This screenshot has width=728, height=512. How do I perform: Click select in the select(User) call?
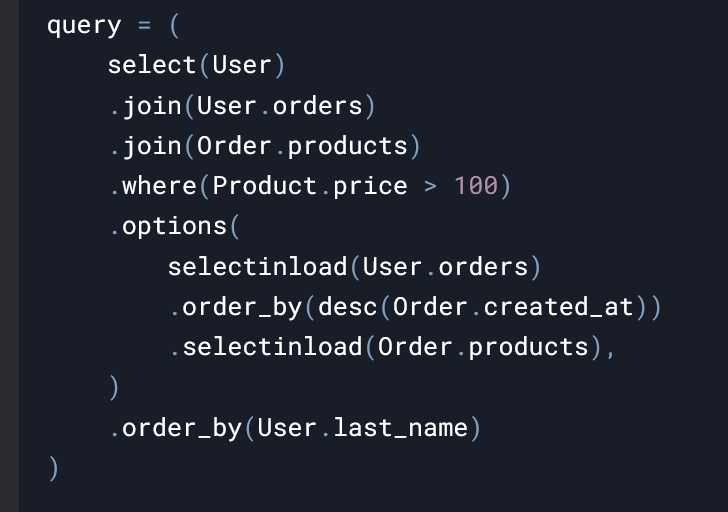coord(152,65)
